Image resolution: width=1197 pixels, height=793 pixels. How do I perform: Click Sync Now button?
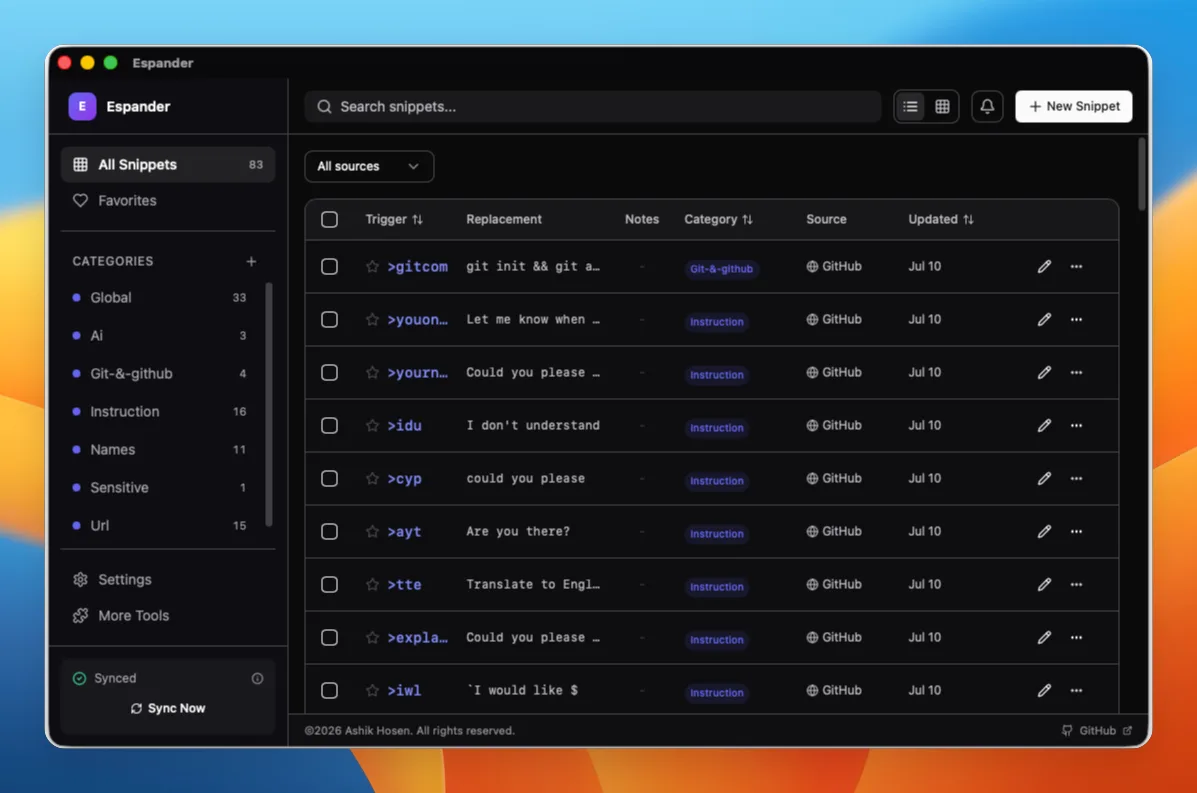pos(168,708)
